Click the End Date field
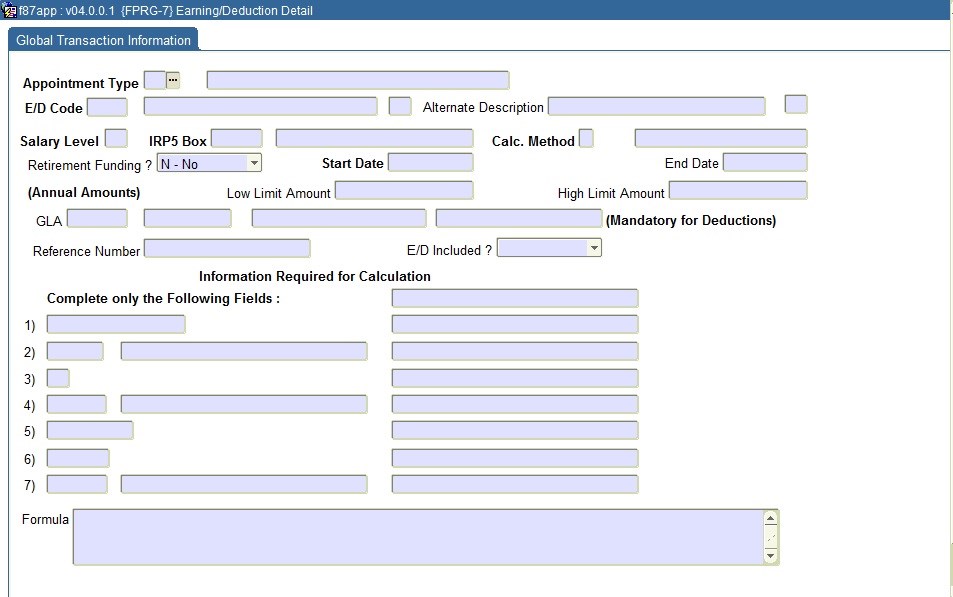 [x=764, y=162]
